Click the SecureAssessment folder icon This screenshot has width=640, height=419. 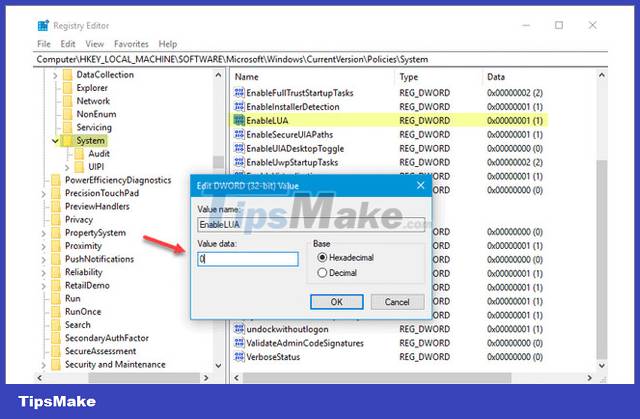click(x=56, y=351)
